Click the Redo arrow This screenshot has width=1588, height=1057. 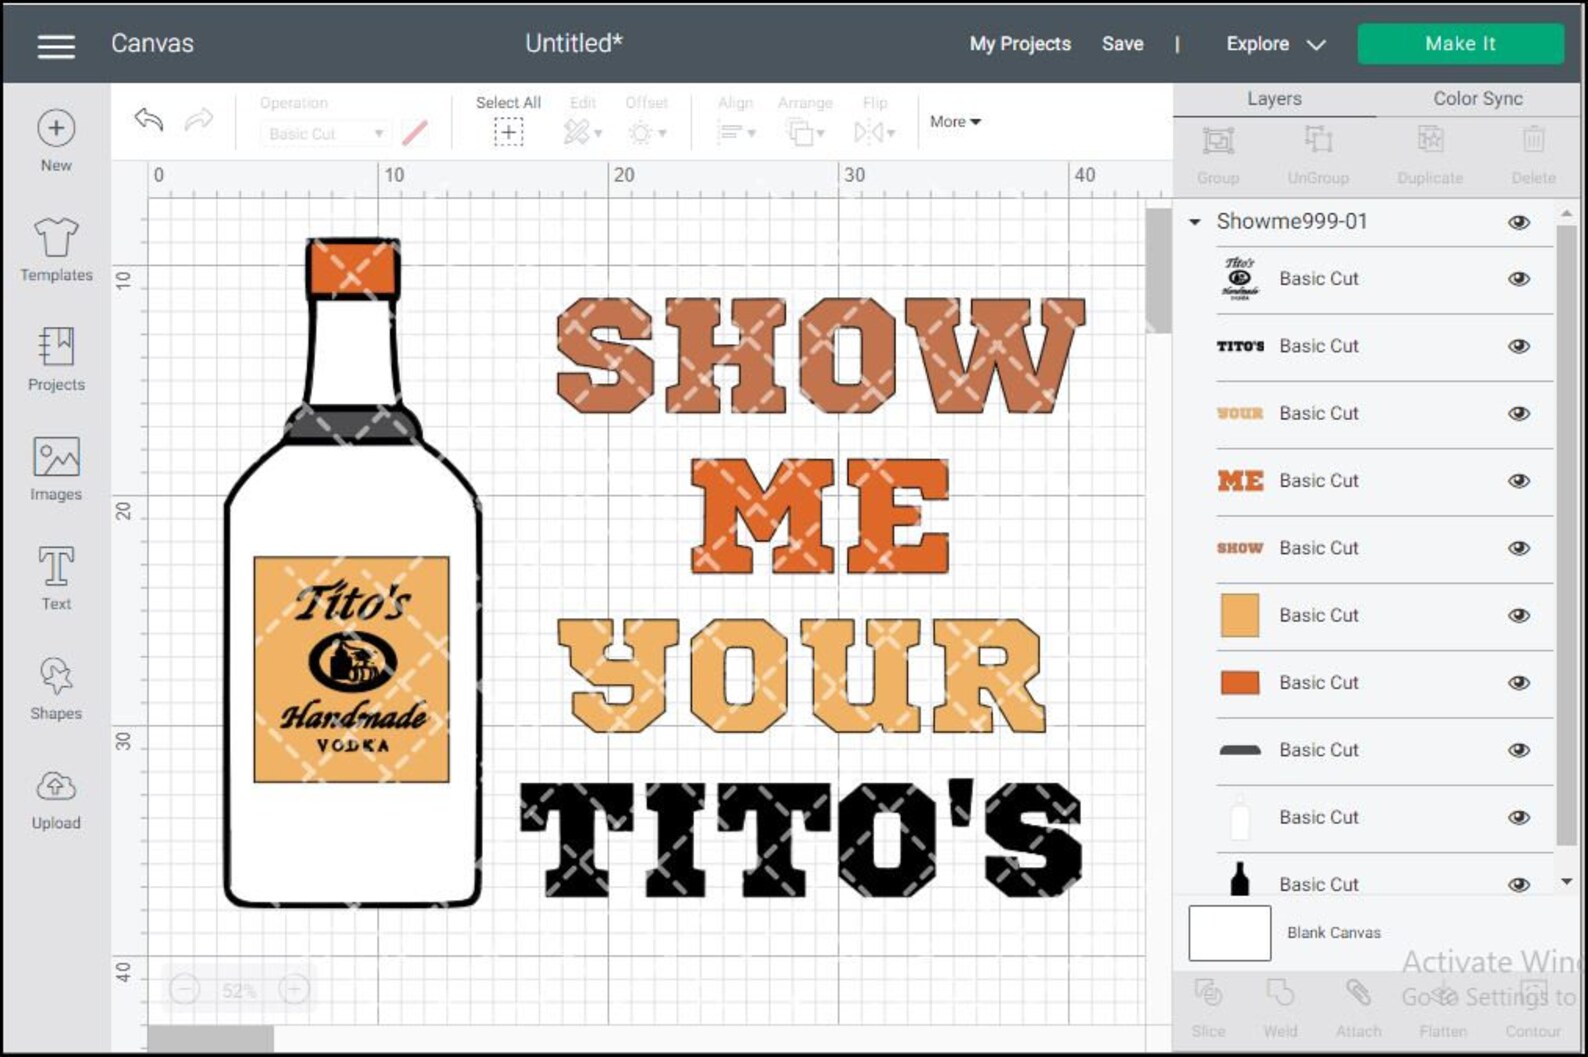199,120
